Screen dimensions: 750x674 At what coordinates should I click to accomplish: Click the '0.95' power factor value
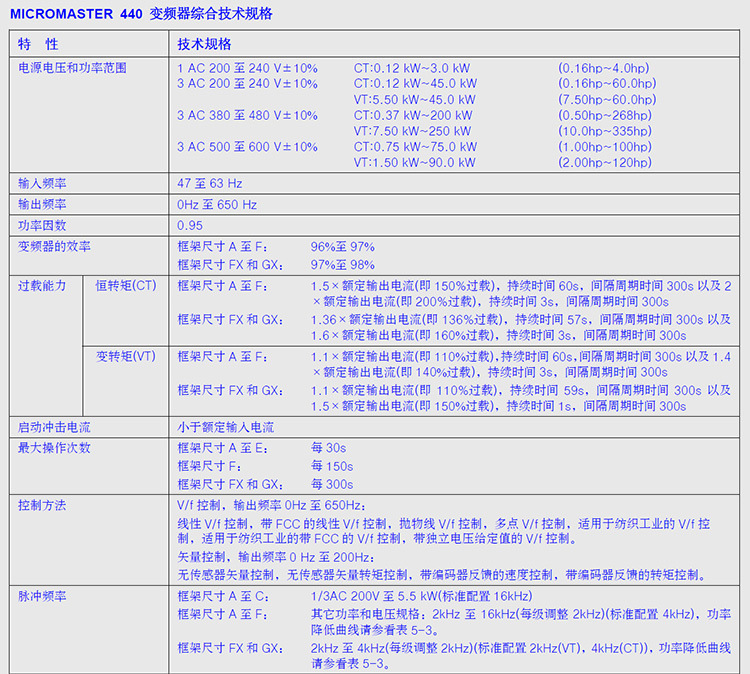click(190, 225)
